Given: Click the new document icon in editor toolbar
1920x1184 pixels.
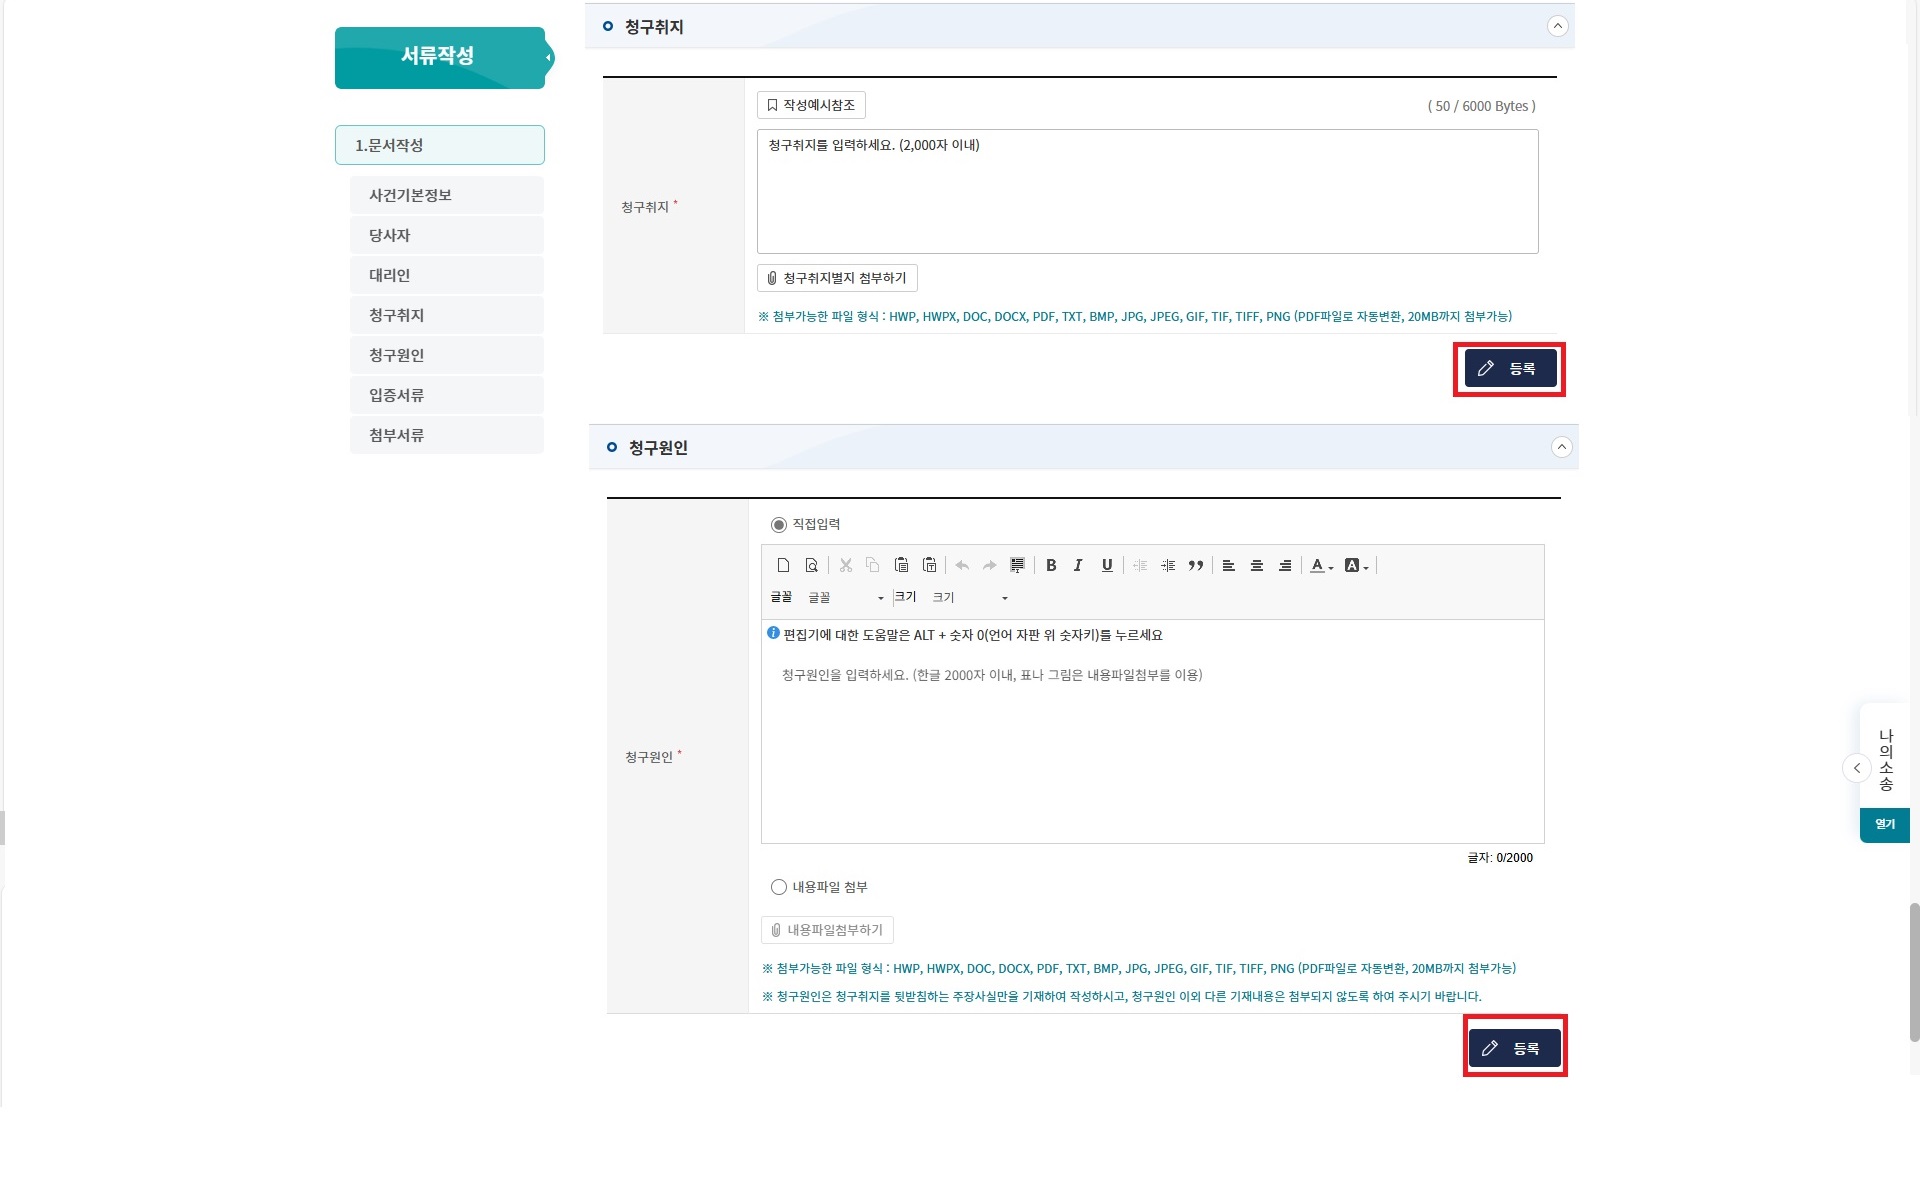Looking at the screenshot, I should pos(784,565).
